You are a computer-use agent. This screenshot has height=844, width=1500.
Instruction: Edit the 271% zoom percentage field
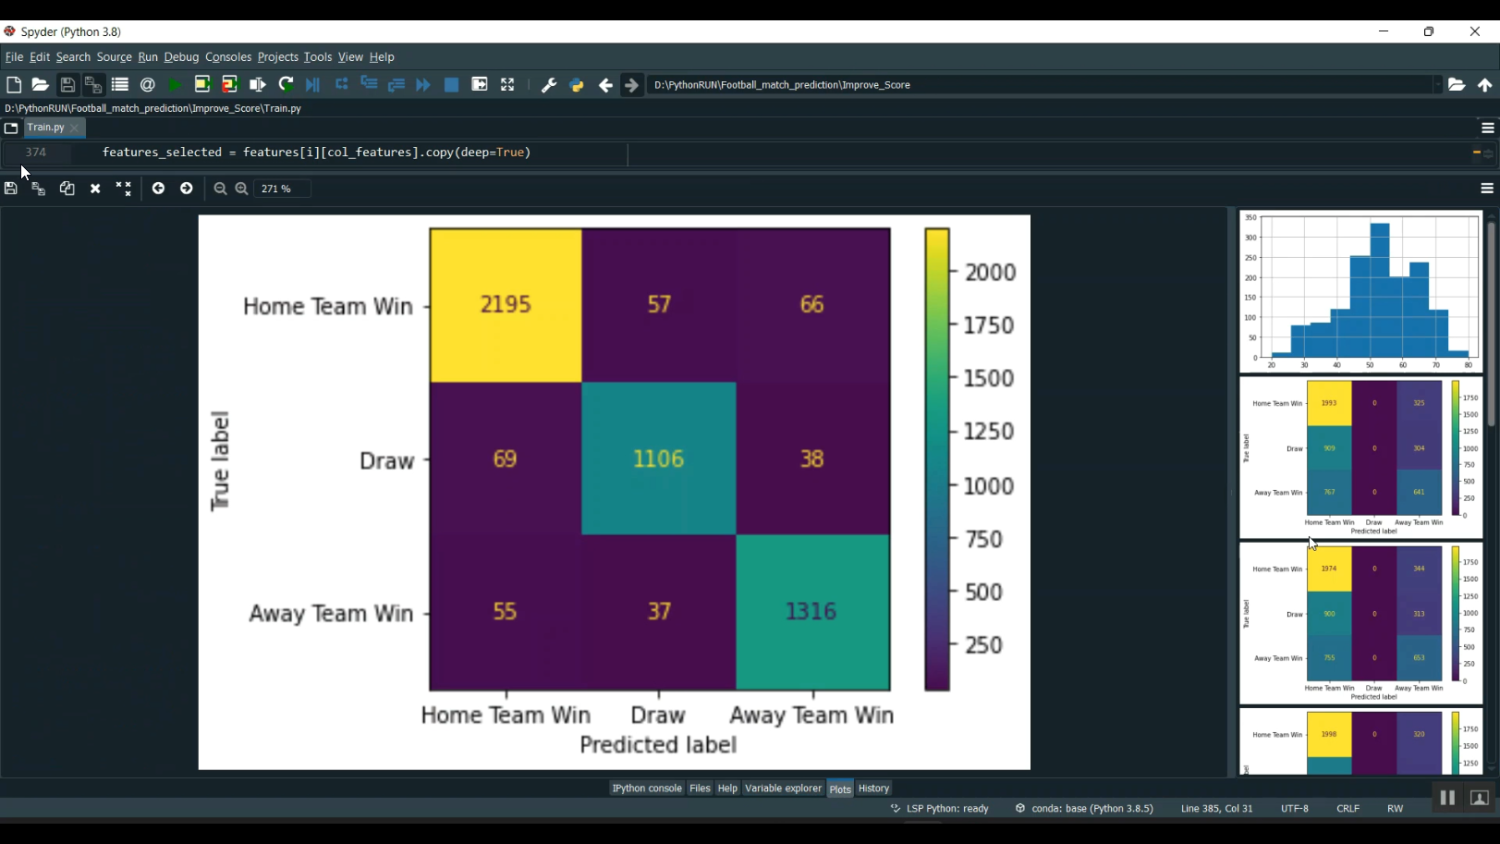coord(277,188)
